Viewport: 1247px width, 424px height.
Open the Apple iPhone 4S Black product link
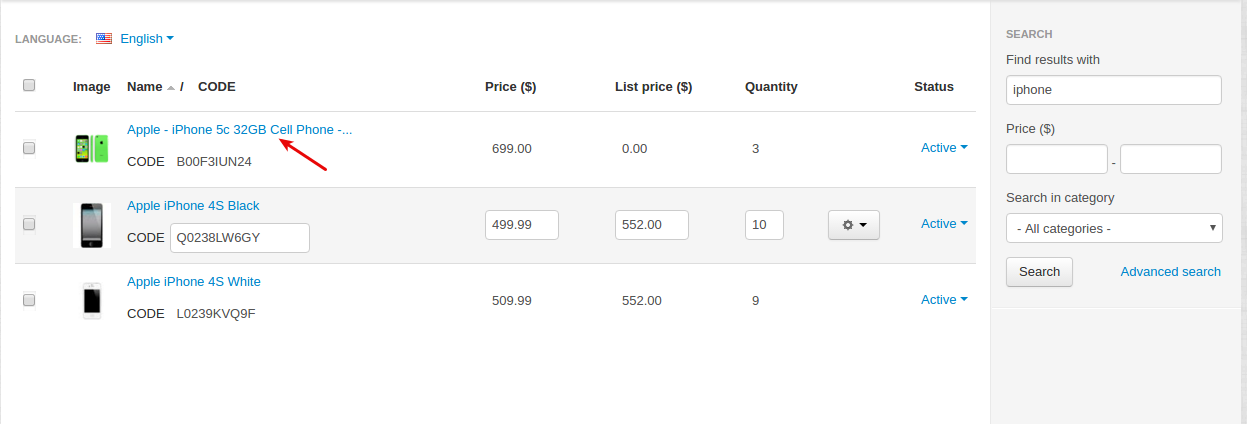click(x=193, y=206)
